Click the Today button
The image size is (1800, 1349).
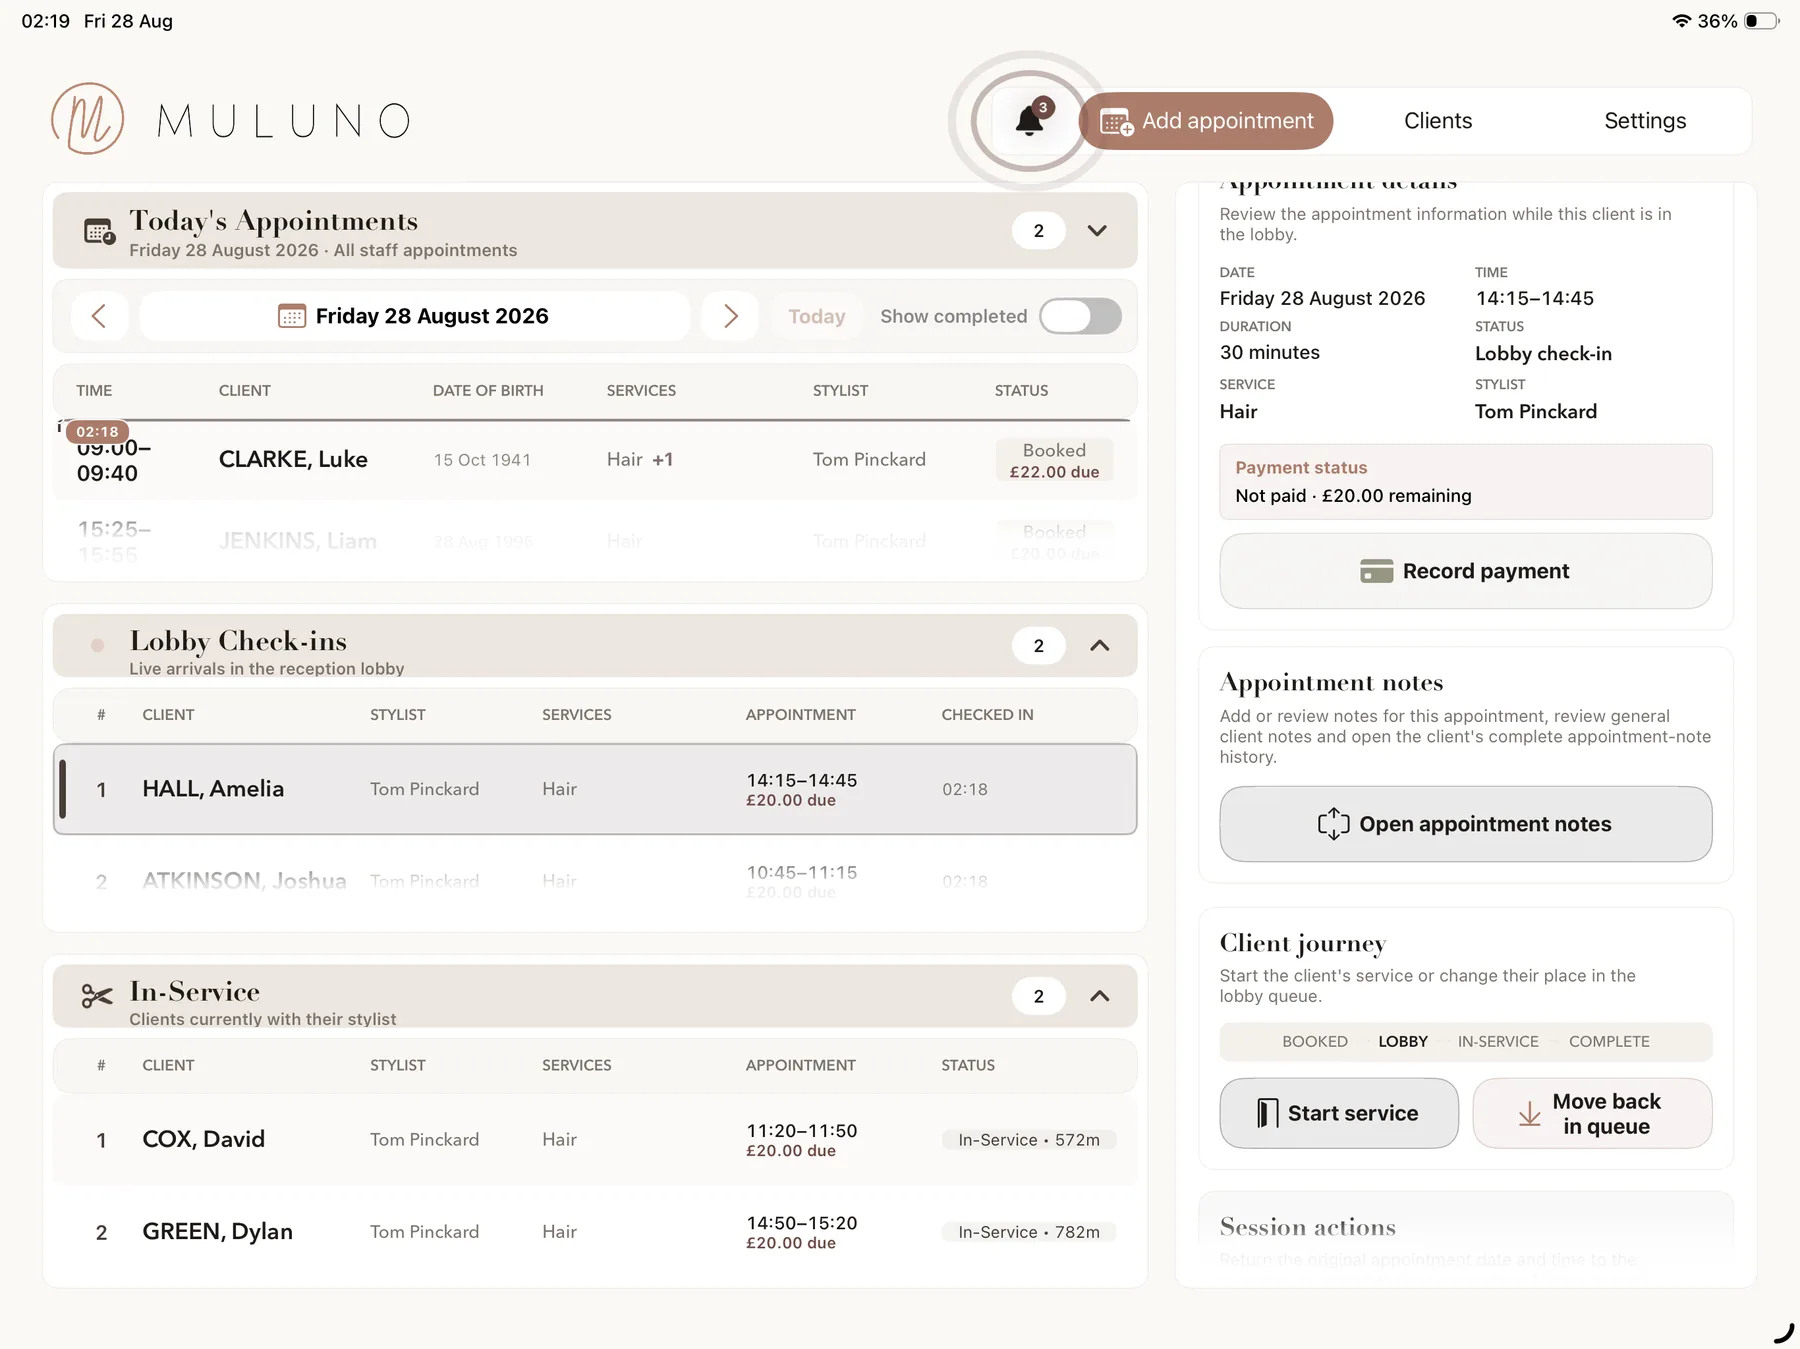pos(816,316)
